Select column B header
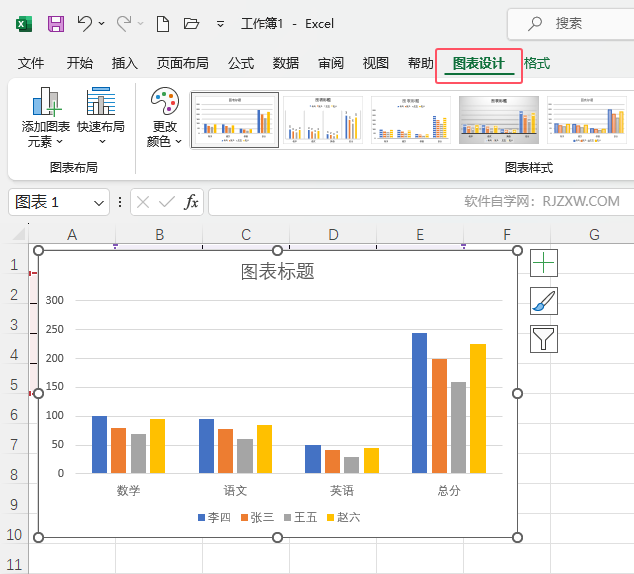634x574 pixels. 159,234
